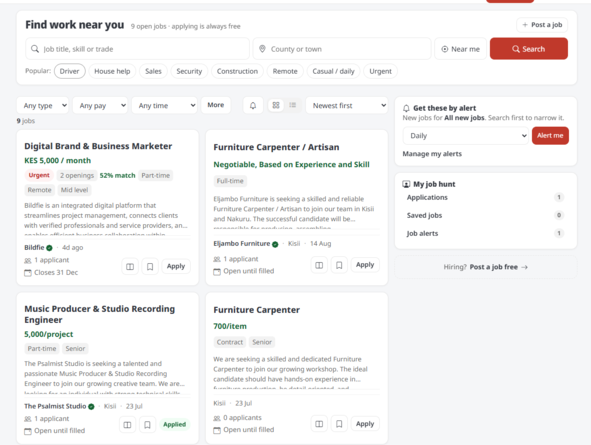This screenshot has width=591, height=445.
Task: Click the location pin in County field
Action: [262, 49]
